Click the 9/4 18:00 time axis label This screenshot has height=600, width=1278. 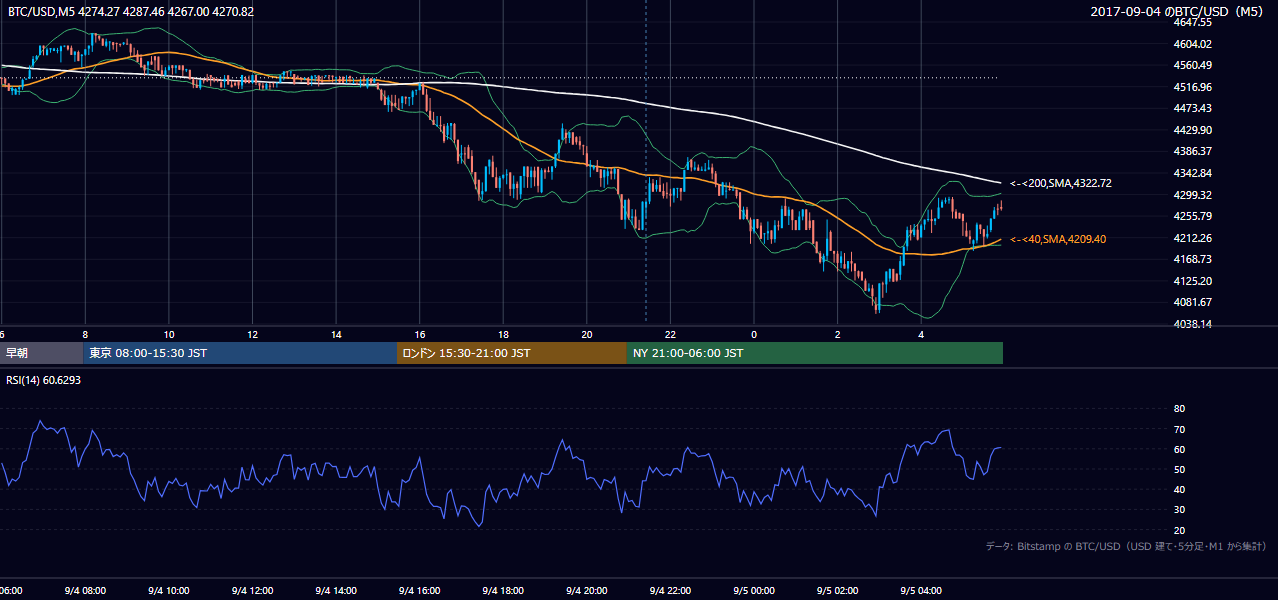tap(503, 590)
